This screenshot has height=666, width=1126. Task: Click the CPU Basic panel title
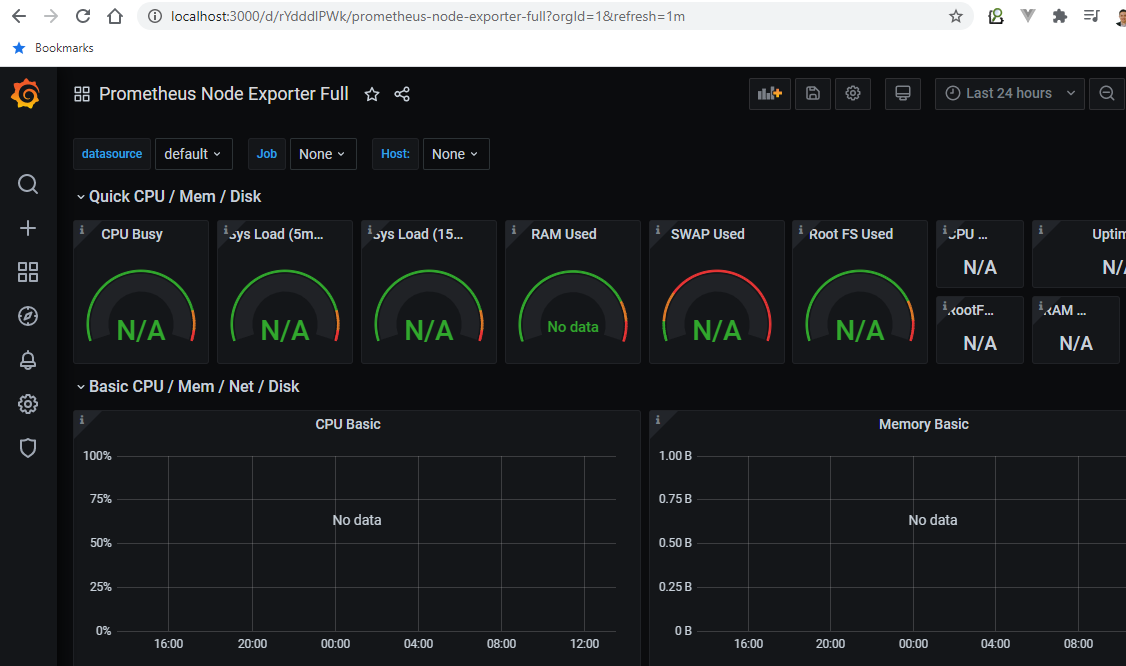348,424
